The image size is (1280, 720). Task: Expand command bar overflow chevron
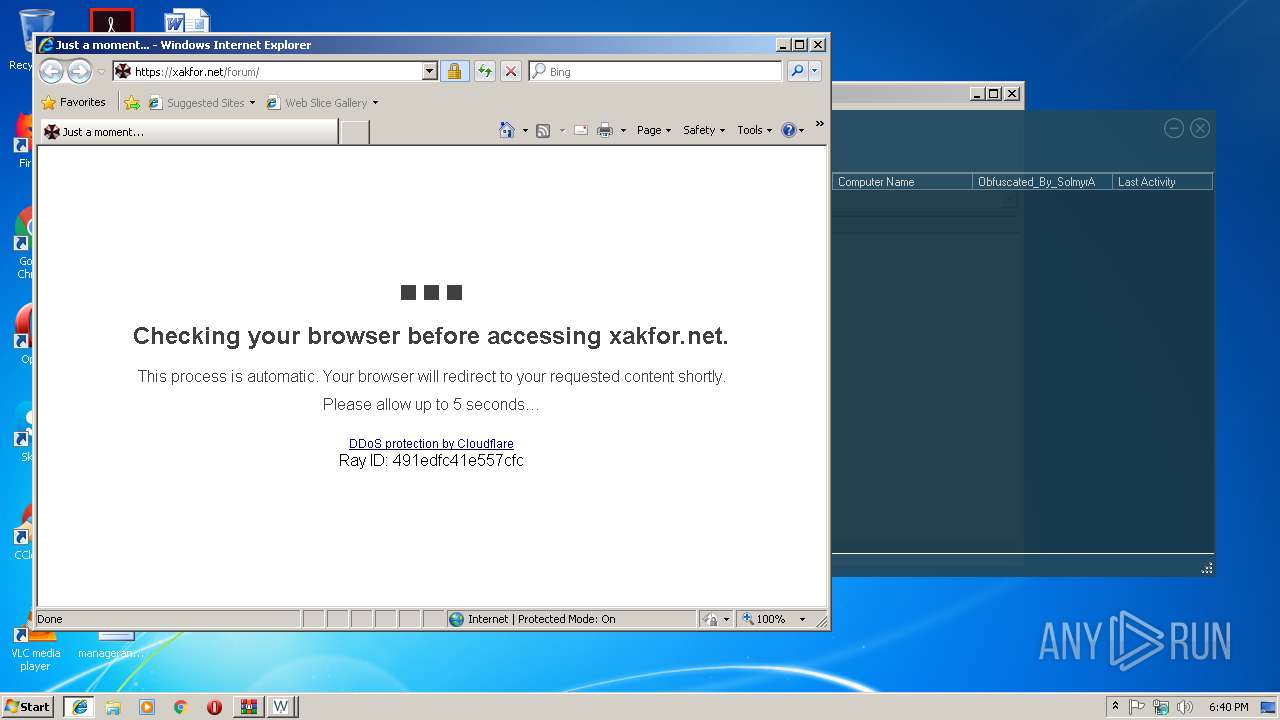(x=820, y=124)
